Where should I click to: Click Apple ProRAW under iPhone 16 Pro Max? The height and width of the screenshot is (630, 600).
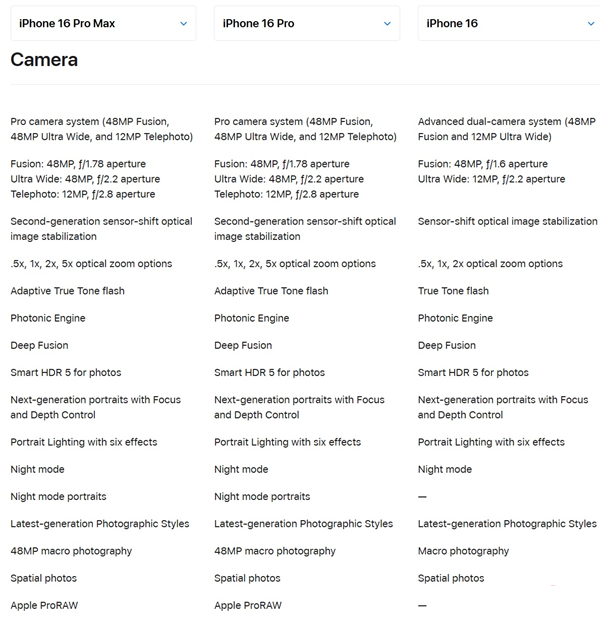pyautogui.click(x=44, y=605)
